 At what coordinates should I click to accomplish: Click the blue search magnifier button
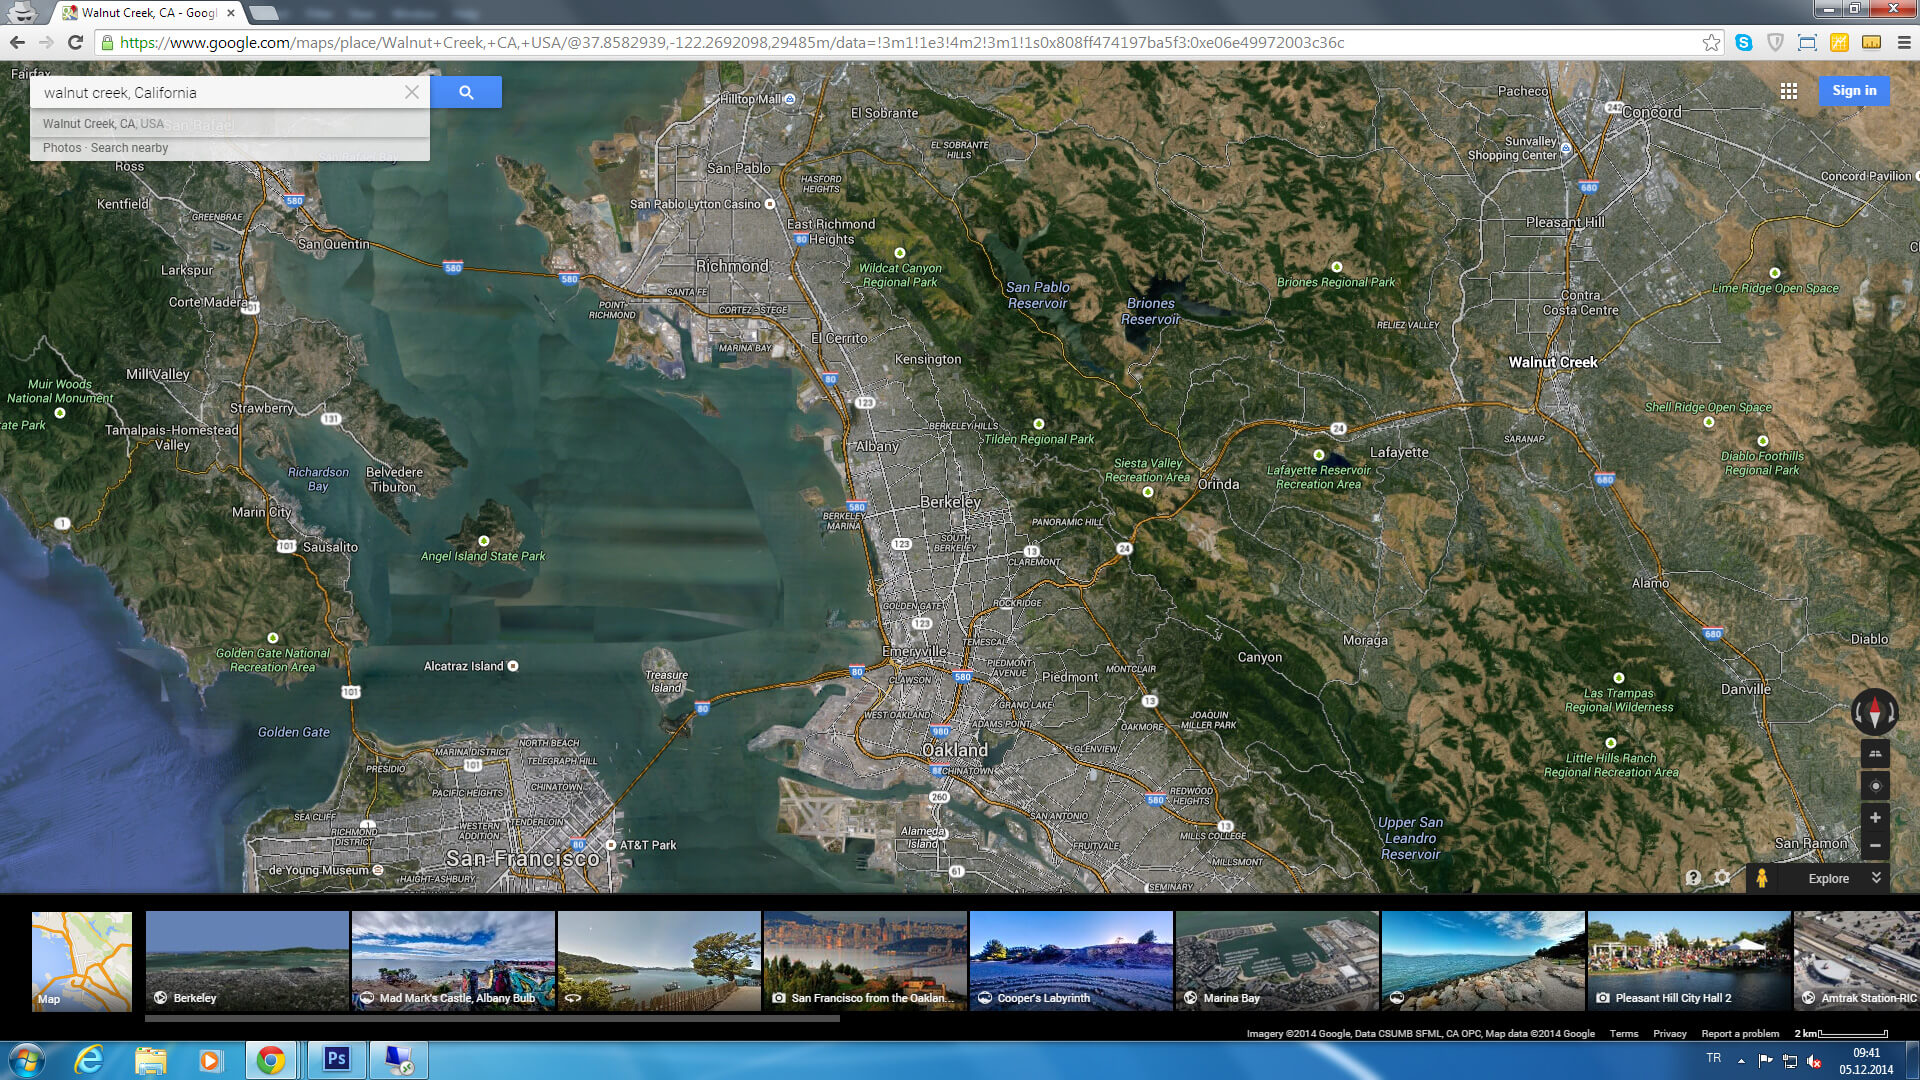[466, 92]
